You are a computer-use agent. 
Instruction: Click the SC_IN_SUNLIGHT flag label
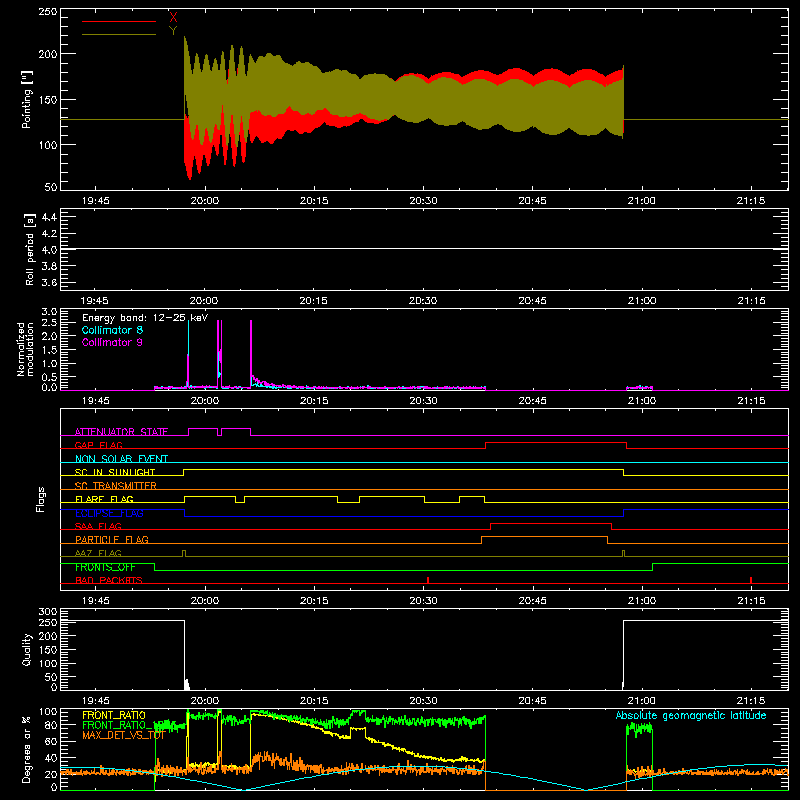pyautogui.click(x=115, y=472)
